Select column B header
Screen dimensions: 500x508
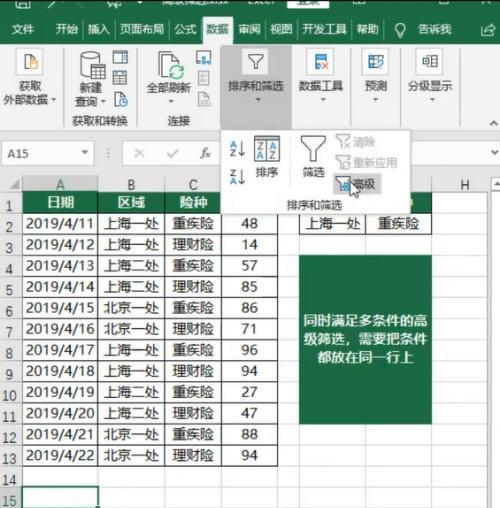(131, 184)
